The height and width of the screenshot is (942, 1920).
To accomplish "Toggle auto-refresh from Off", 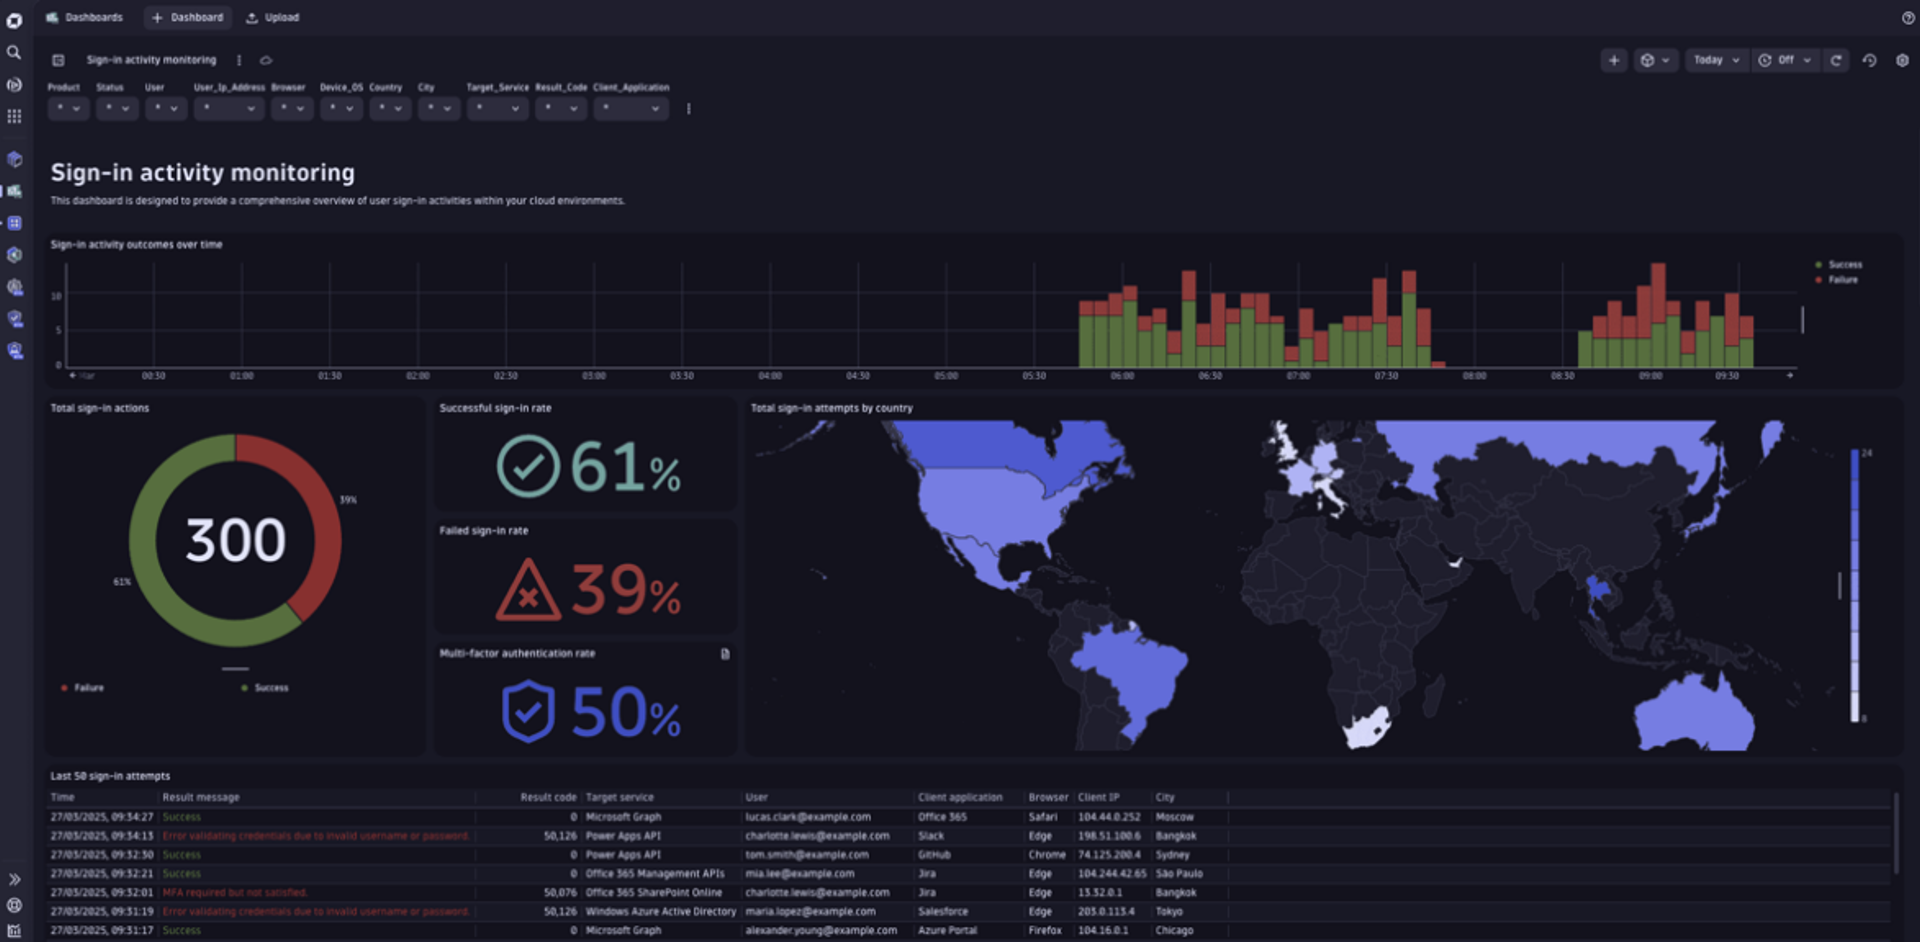I will pyautogui.click(x=1787, y=61).
